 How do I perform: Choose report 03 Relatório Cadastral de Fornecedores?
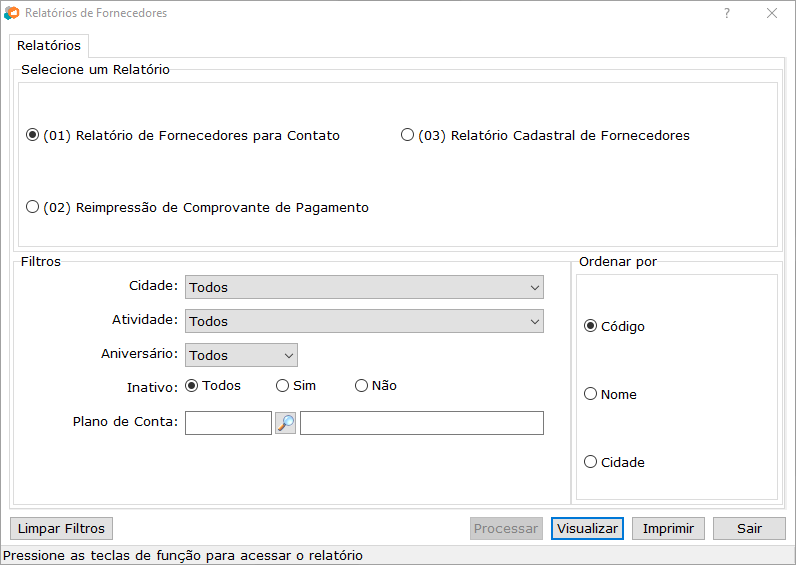click(407, 135)
